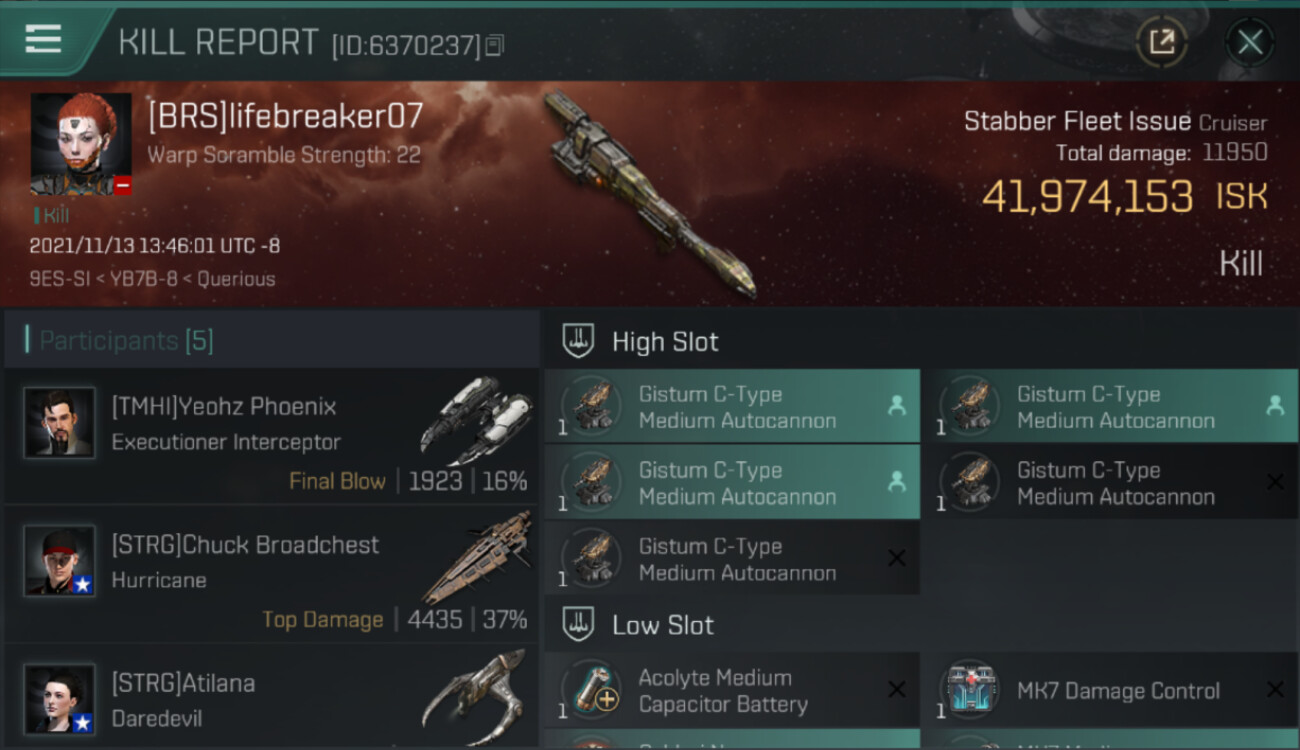Open the 9ES-SI < YB7B-8 < Querious location link

point(152,279)
